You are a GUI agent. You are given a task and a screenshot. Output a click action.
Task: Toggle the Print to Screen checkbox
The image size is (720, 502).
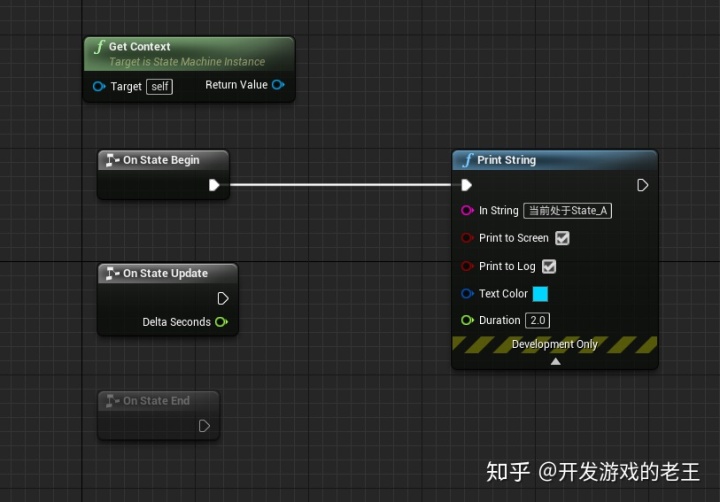click(x=562, y=238)
